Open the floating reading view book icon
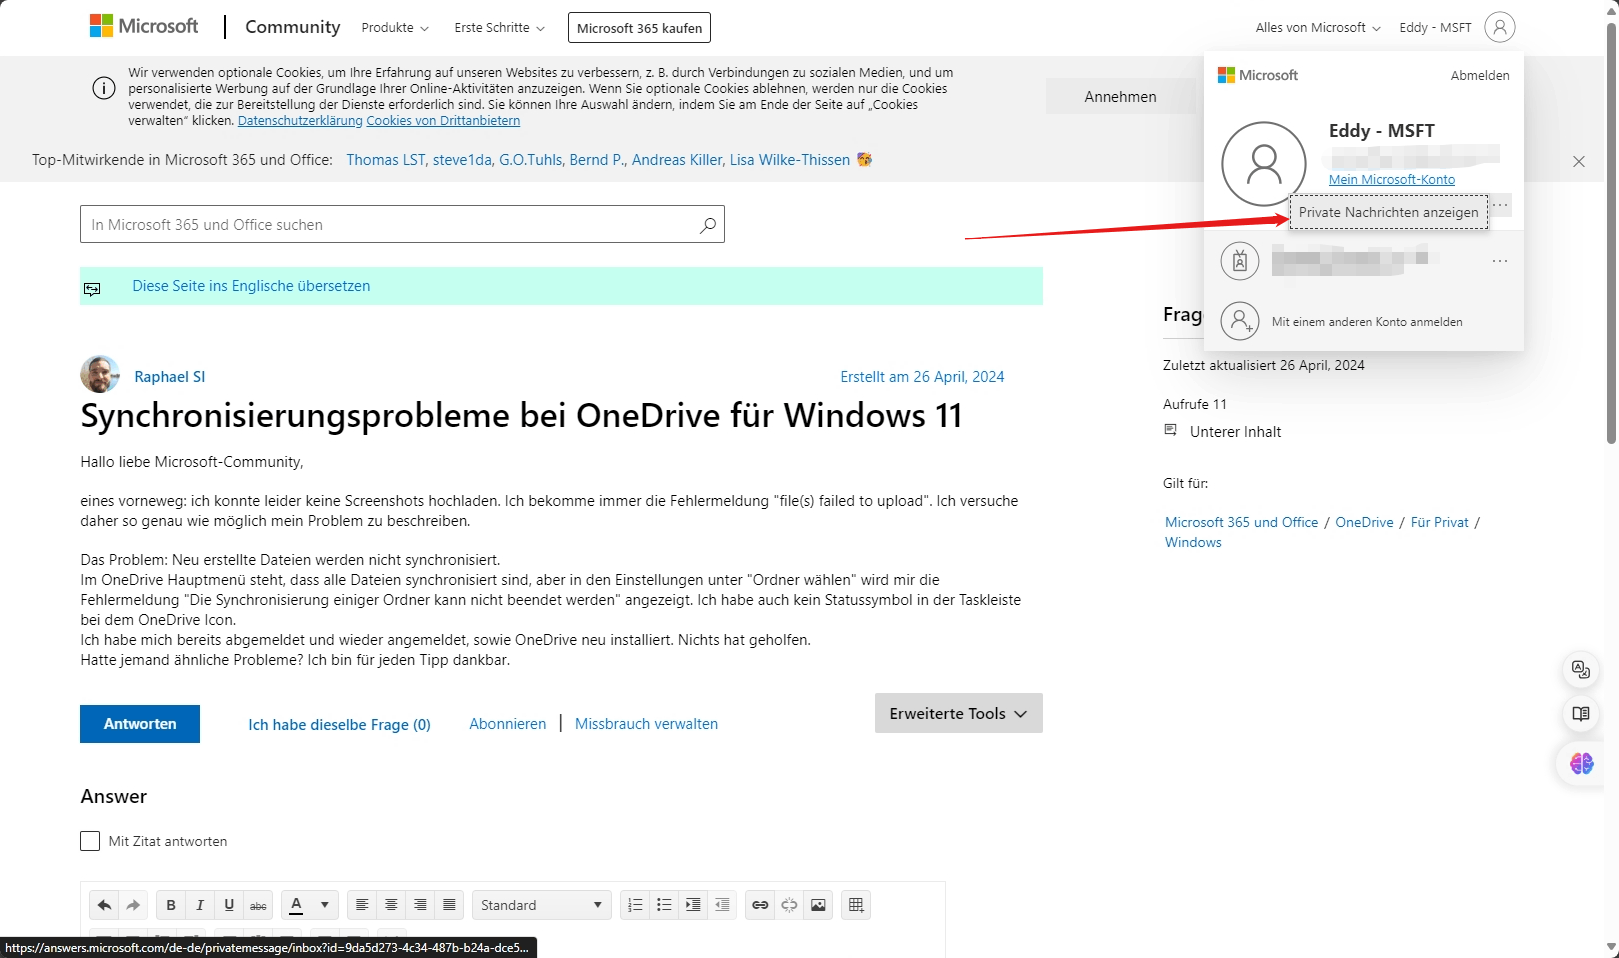 click(1581, 714)
